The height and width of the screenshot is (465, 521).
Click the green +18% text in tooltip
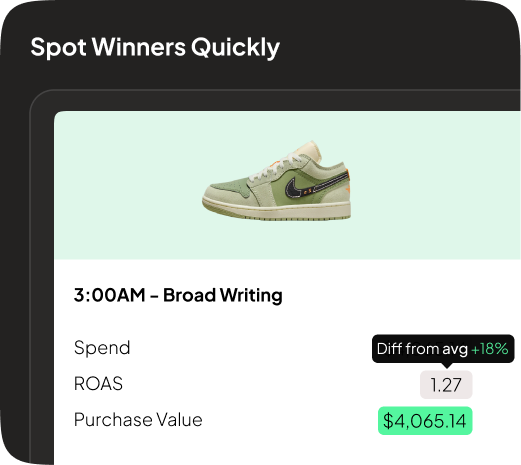click(x=490, y=349)
